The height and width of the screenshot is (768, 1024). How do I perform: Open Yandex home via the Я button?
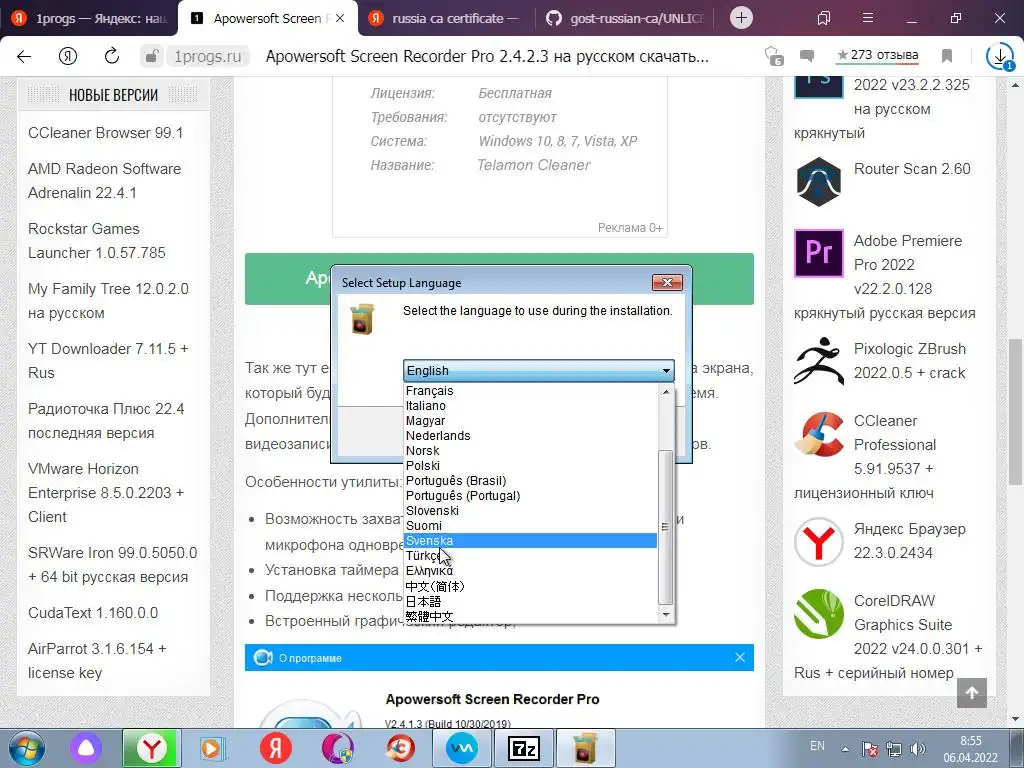[68, 56]
